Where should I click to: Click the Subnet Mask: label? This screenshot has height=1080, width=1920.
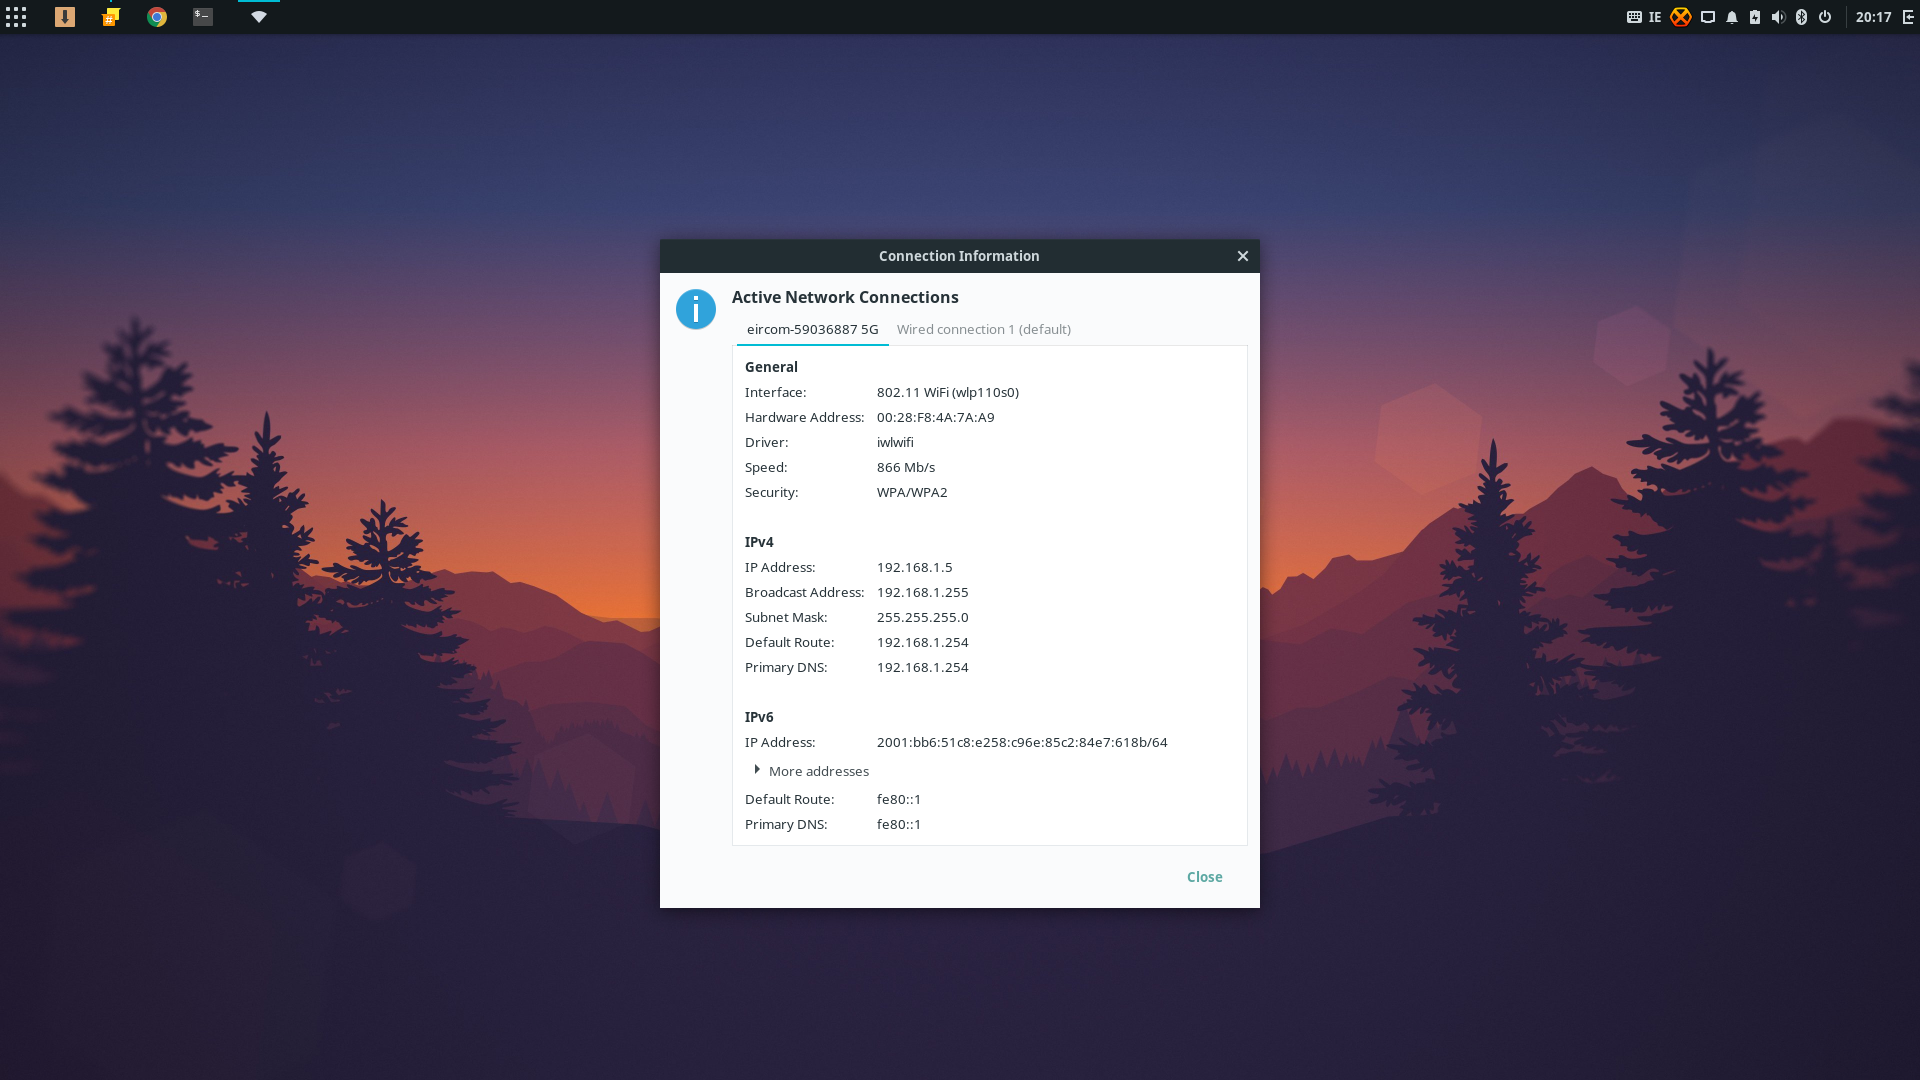pyautogui.click(x=786, y=617)
